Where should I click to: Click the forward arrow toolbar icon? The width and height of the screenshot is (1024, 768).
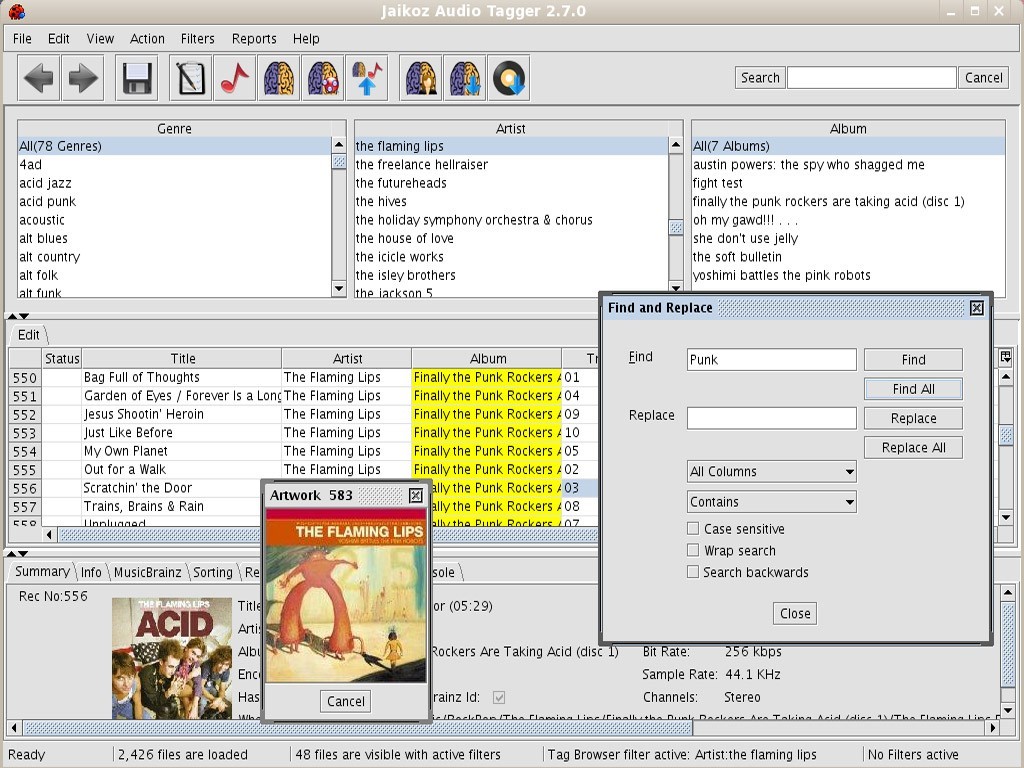[x=83, y=78]
